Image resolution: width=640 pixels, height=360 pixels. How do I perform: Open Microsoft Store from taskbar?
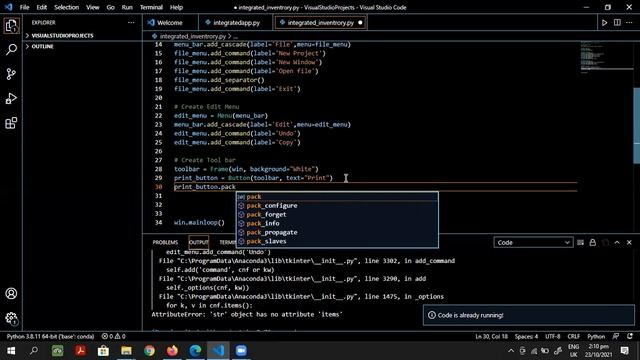coord(103,351)
